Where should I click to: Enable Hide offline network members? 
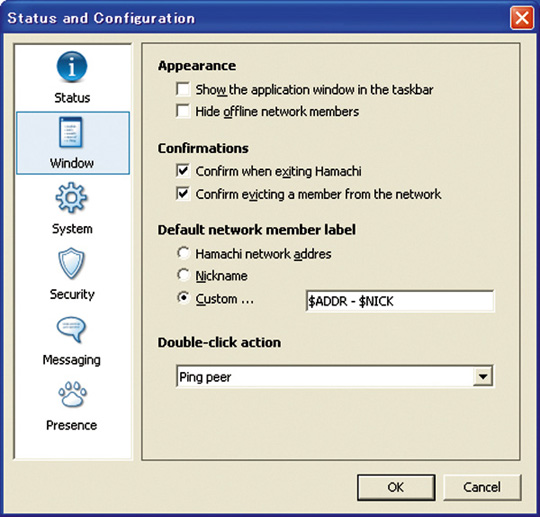(x=183, y=111)
